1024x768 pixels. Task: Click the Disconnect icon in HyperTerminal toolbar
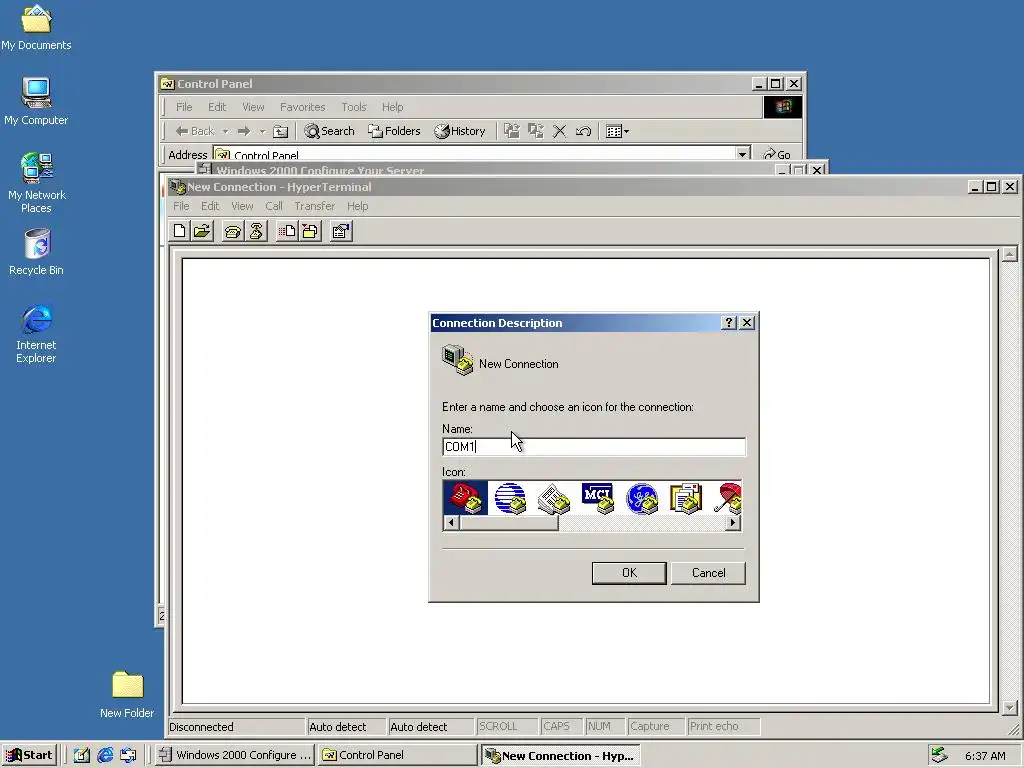pyautogui.click(x=256, y=231)
